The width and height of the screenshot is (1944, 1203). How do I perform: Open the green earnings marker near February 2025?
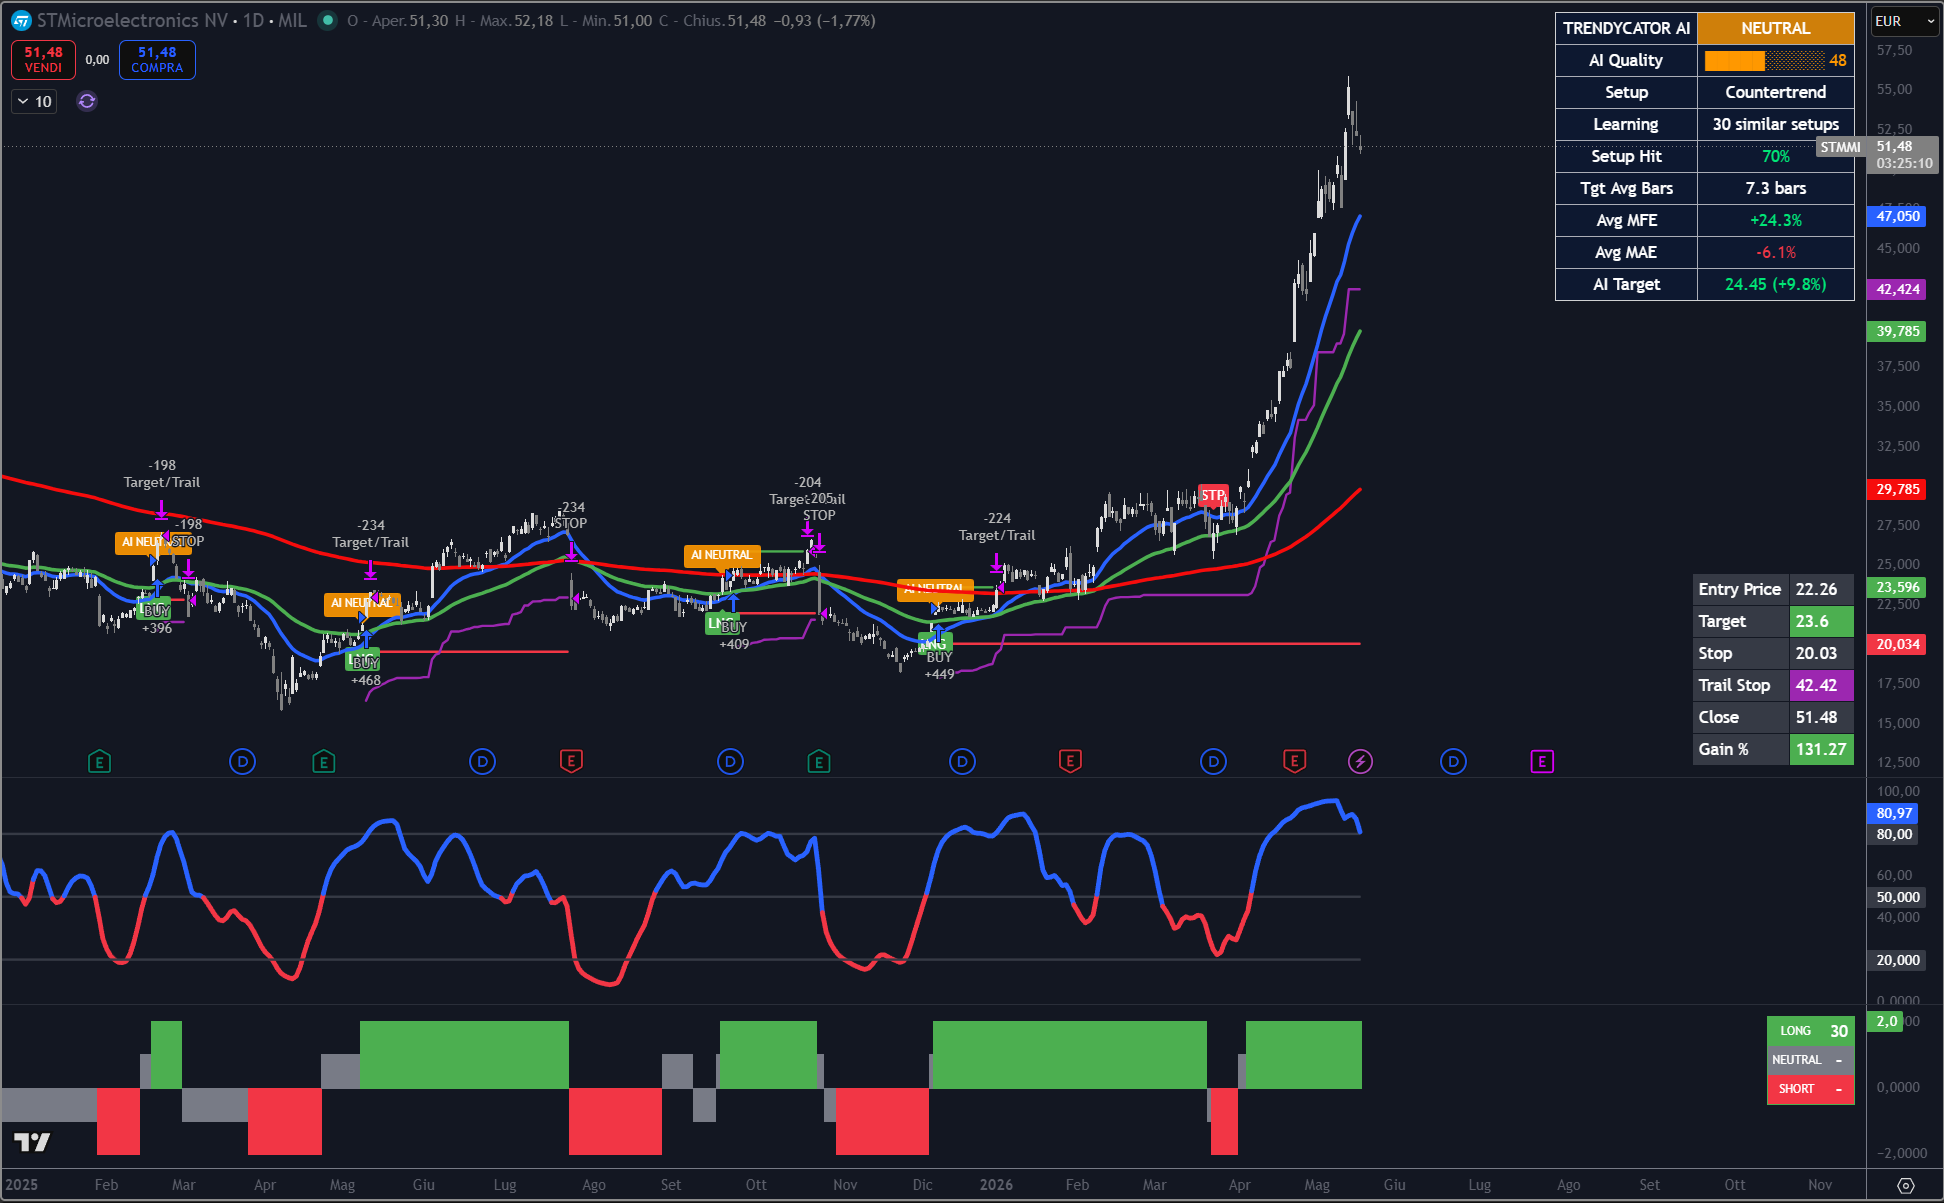point(99,762)
